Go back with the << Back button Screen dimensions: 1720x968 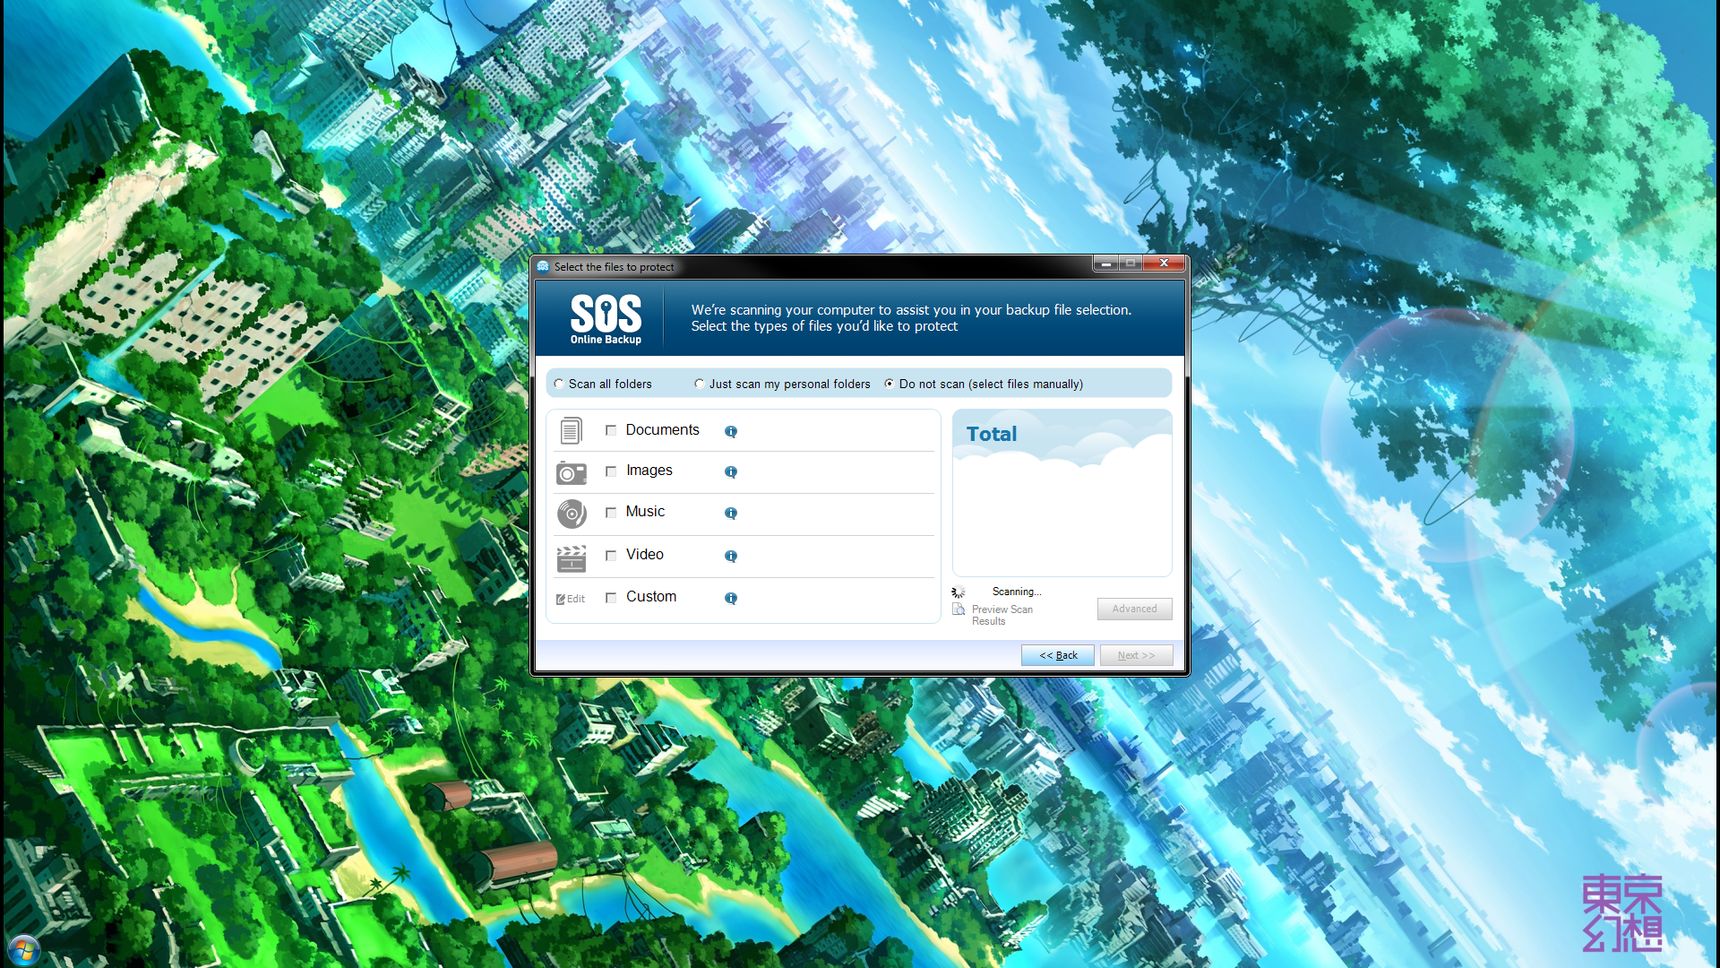(1058, 656)
